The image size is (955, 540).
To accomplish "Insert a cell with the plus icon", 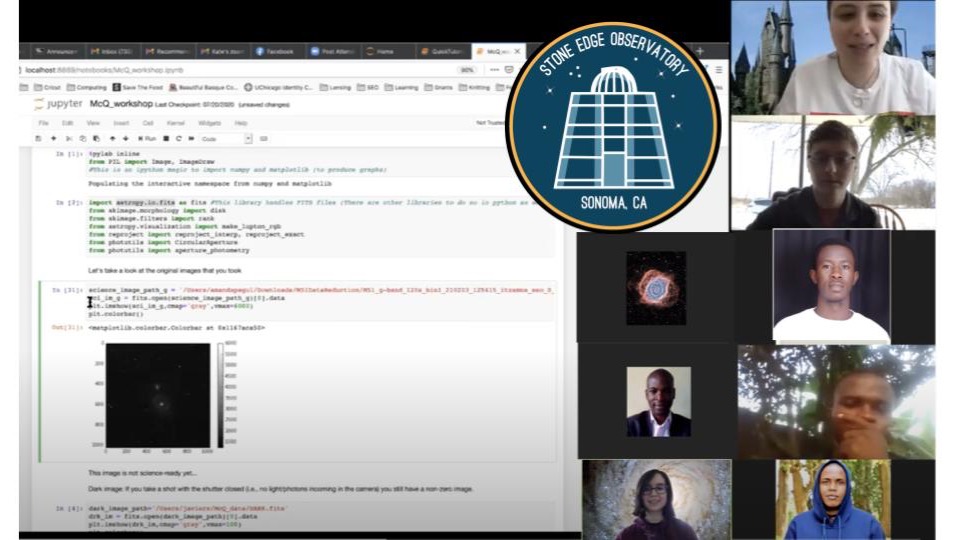I will pyautogui.click(x=54, y=138).
